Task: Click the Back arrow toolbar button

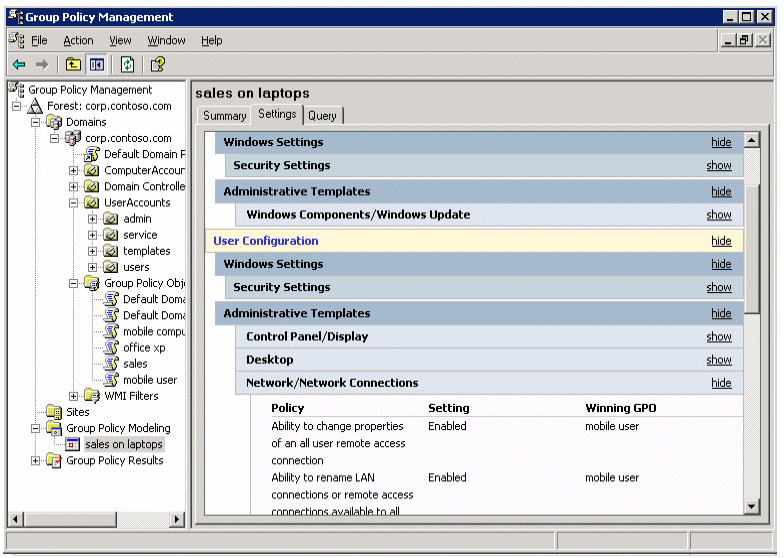Action: pyautogui.click(x=19, y=65)
